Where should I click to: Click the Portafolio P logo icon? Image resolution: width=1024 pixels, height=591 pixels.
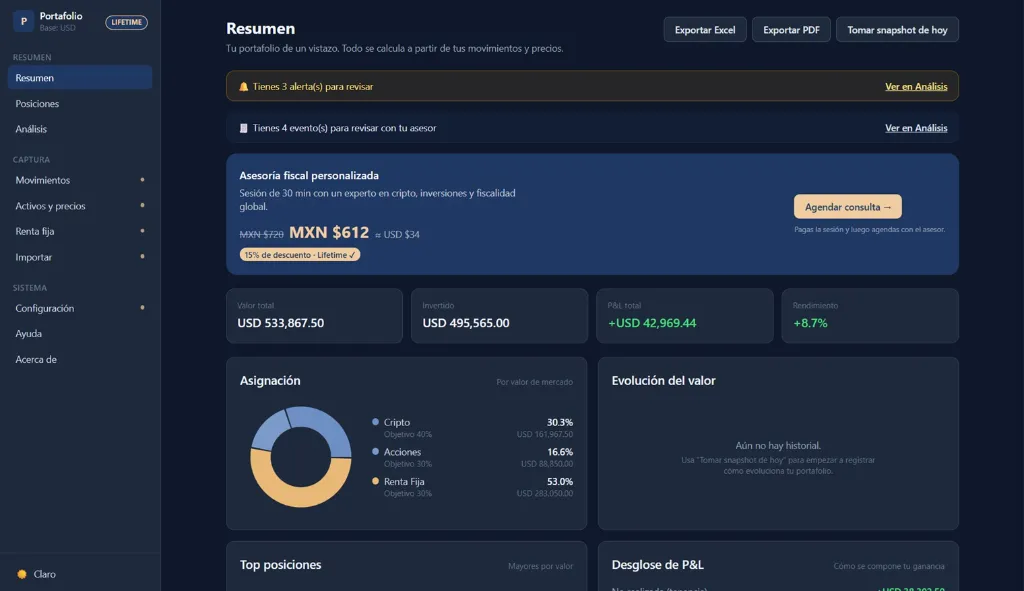click(x=24, y=22)
